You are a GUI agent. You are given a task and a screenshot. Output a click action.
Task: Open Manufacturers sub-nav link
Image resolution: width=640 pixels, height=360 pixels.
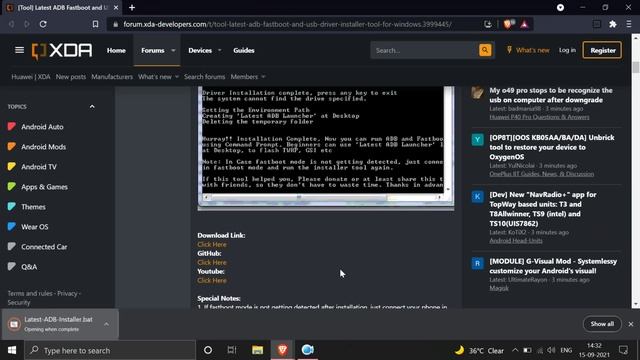(x=112, y=77)
